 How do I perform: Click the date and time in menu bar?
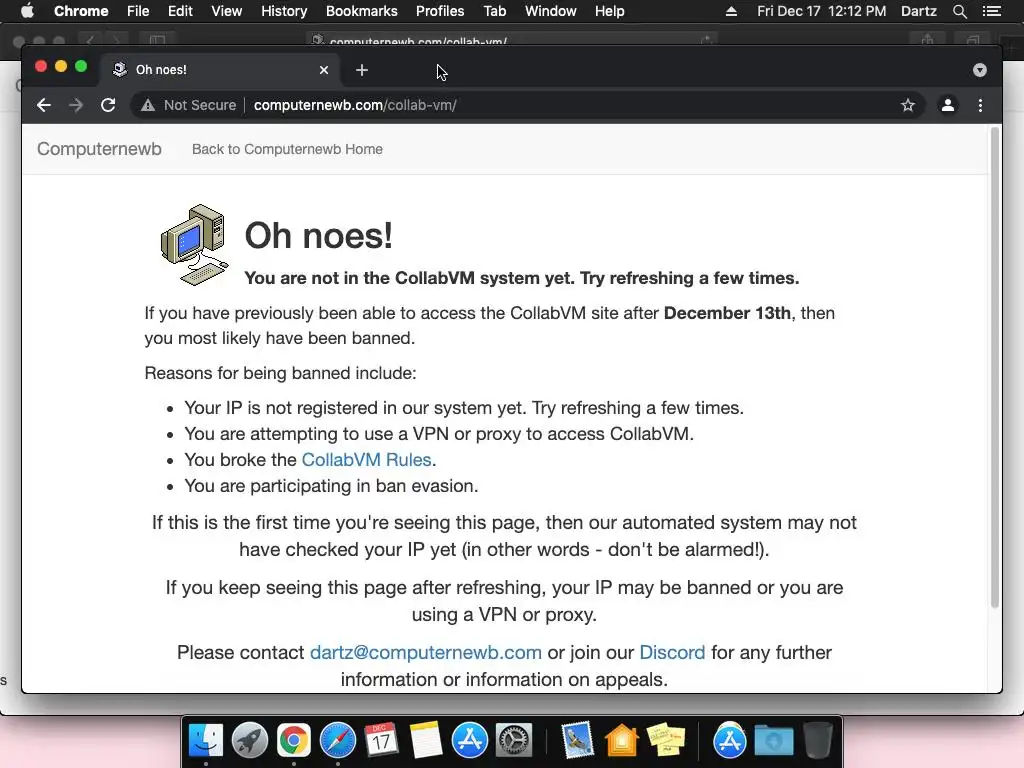click(x=822, y=11)
